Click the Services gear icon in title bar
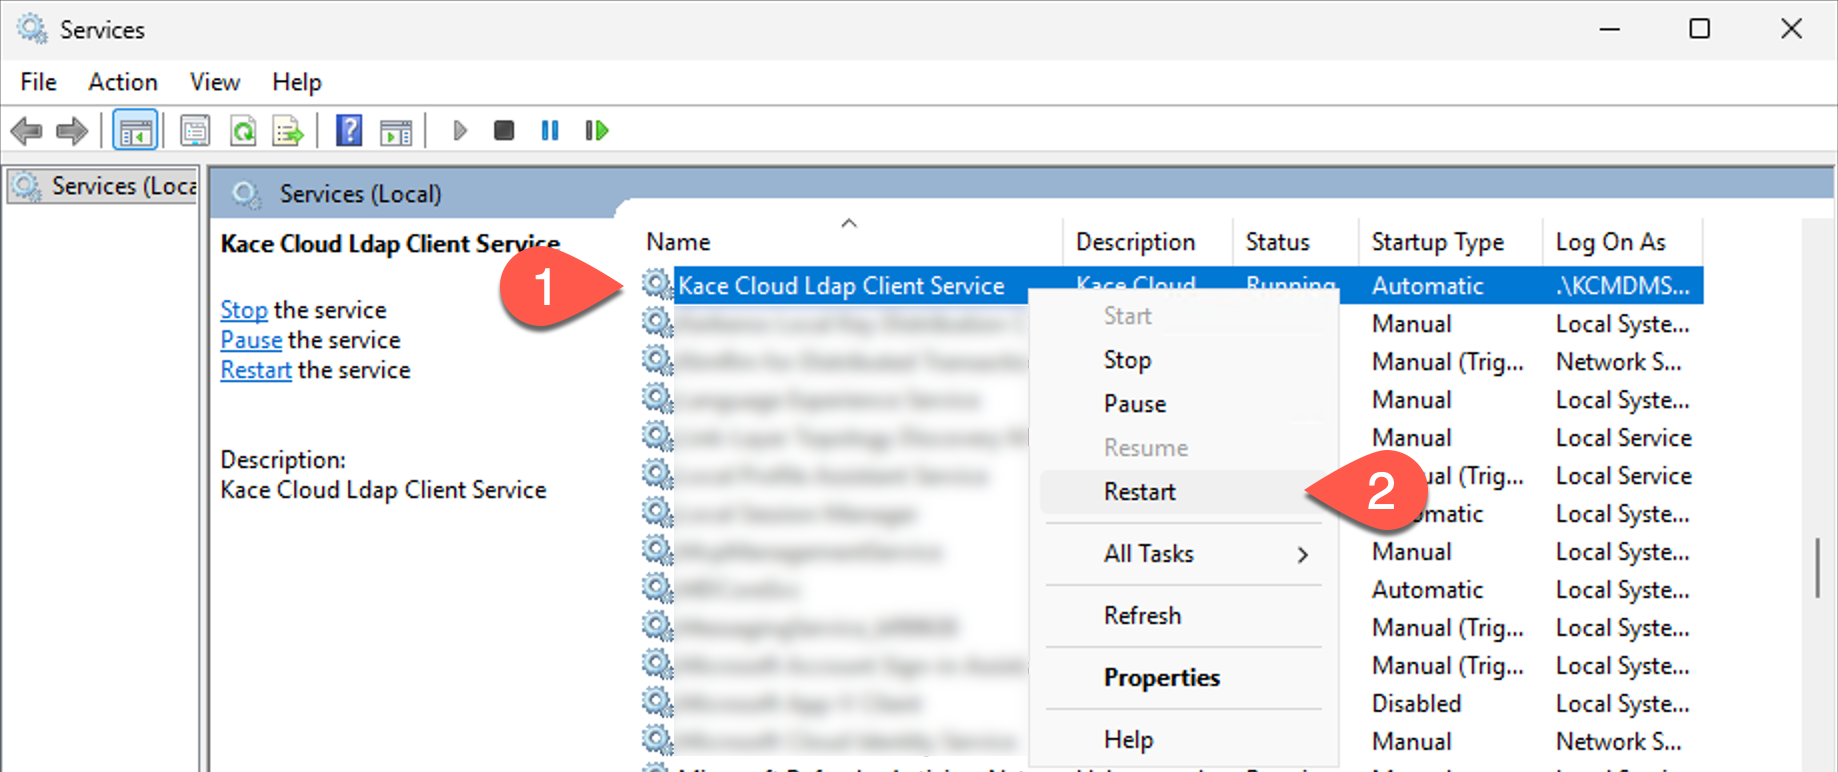This screenshot has height=772, width=1838. tap(32, 29)
